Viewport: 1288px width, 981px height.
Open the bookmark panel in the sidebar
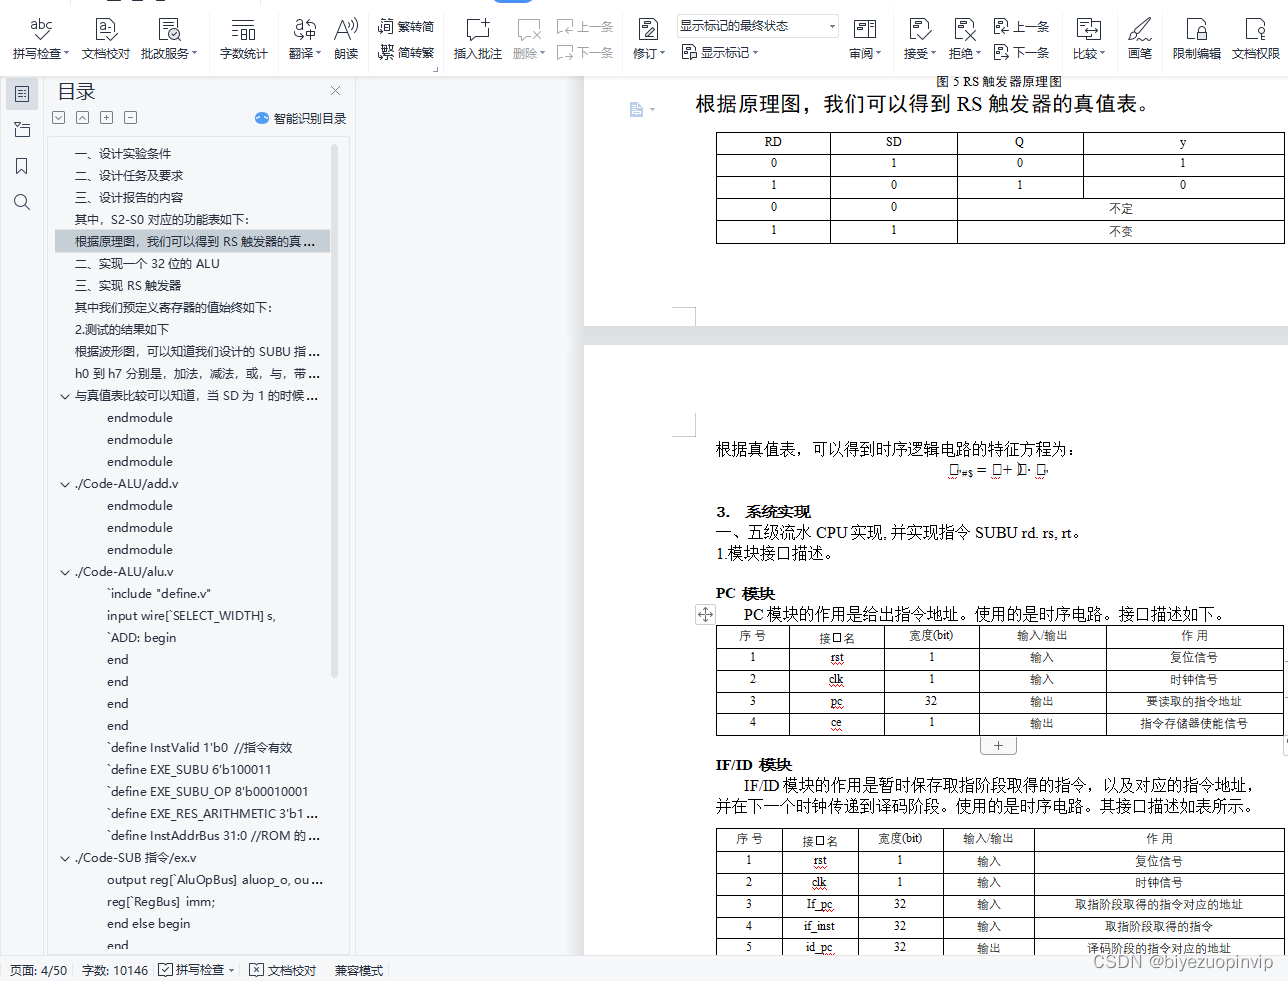[x=22, y=166]
